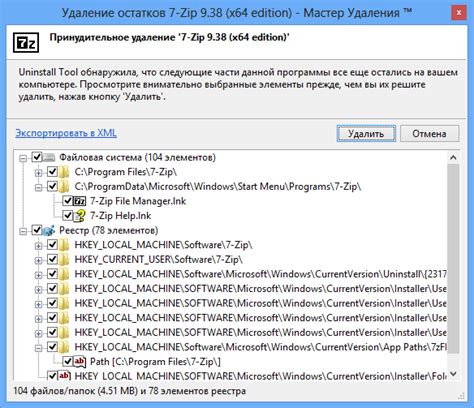Click folder icon of the Uninstall\{2317 key

64,274
